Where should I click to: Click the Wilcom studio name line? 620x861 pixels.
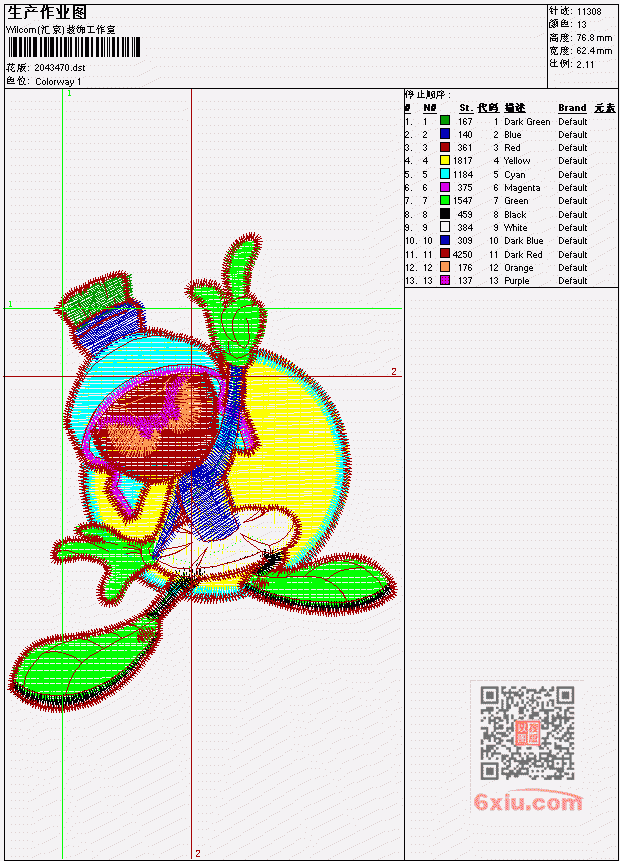60,30
